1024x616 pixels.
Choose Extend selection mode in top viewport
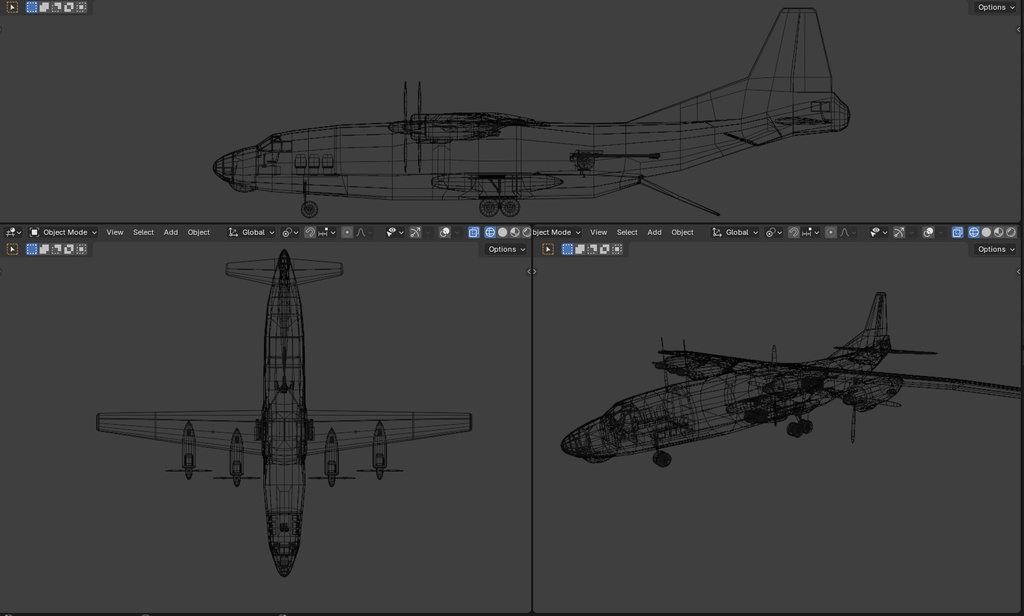coord(44,7)
